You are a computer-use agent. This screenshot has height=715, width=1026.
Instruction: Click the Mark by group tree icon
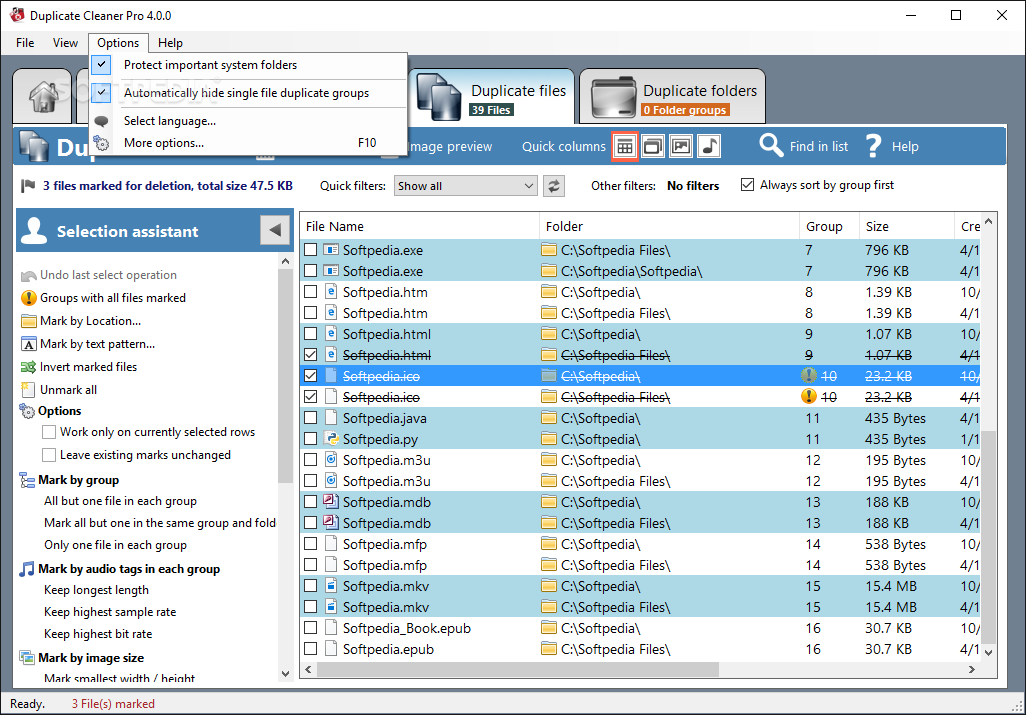pyautogui.click(x=27, y=480)
